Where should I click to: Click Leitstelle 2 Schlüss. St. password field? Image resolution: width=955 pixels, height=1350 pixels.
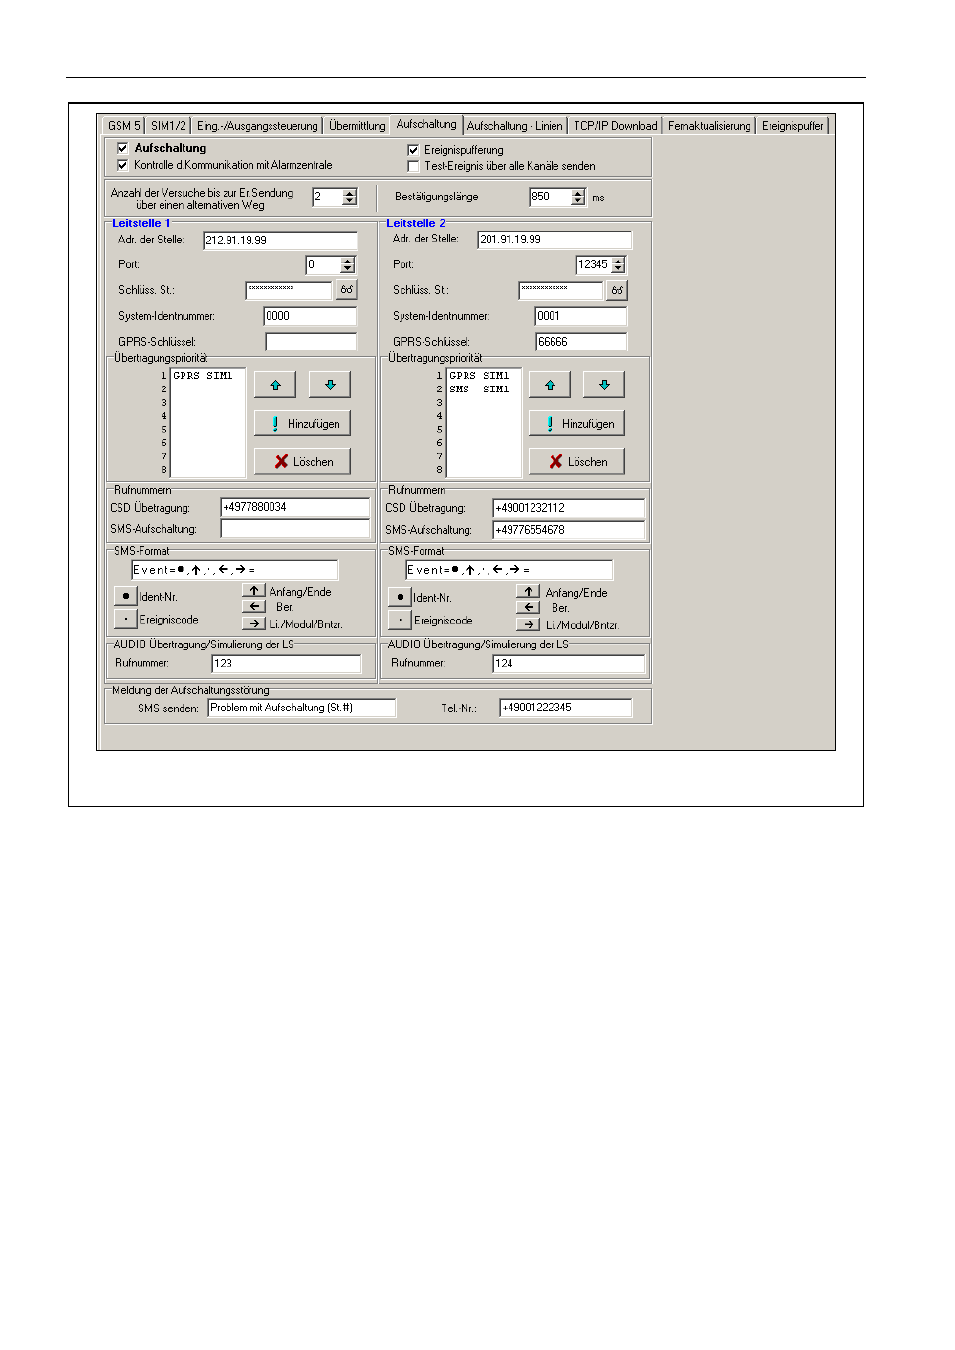[x=561, y=290]
